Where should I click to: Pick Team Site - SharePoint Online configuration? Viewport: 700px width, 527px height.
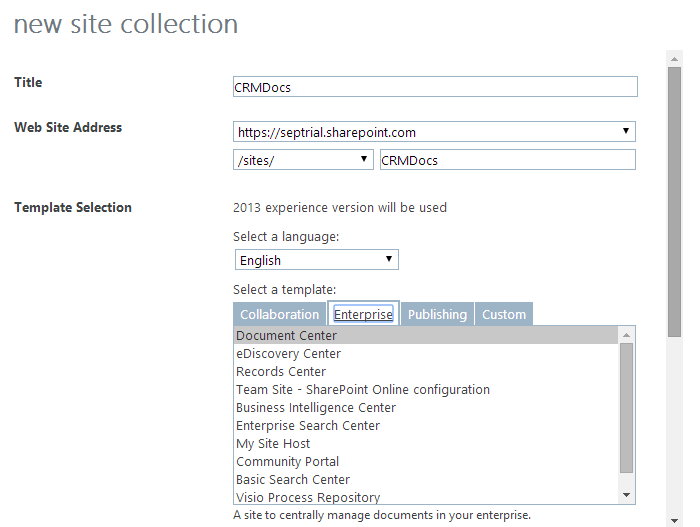pyautogui.click(x=363, y=390)
